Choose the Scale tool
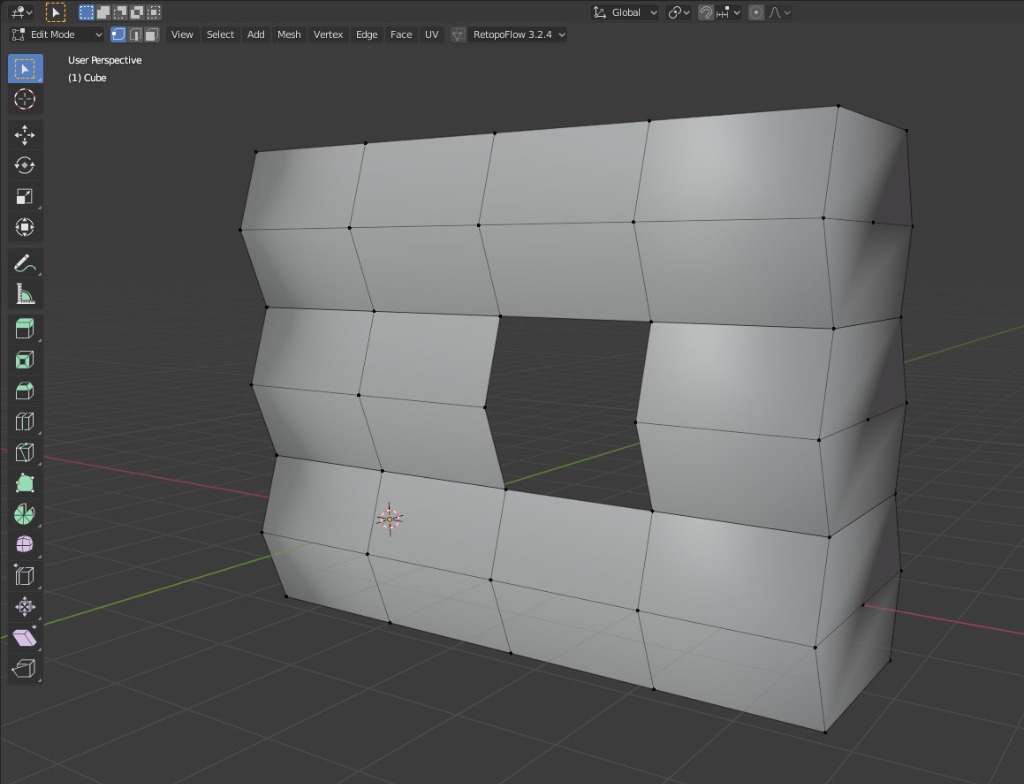 (x=25, y=196)
